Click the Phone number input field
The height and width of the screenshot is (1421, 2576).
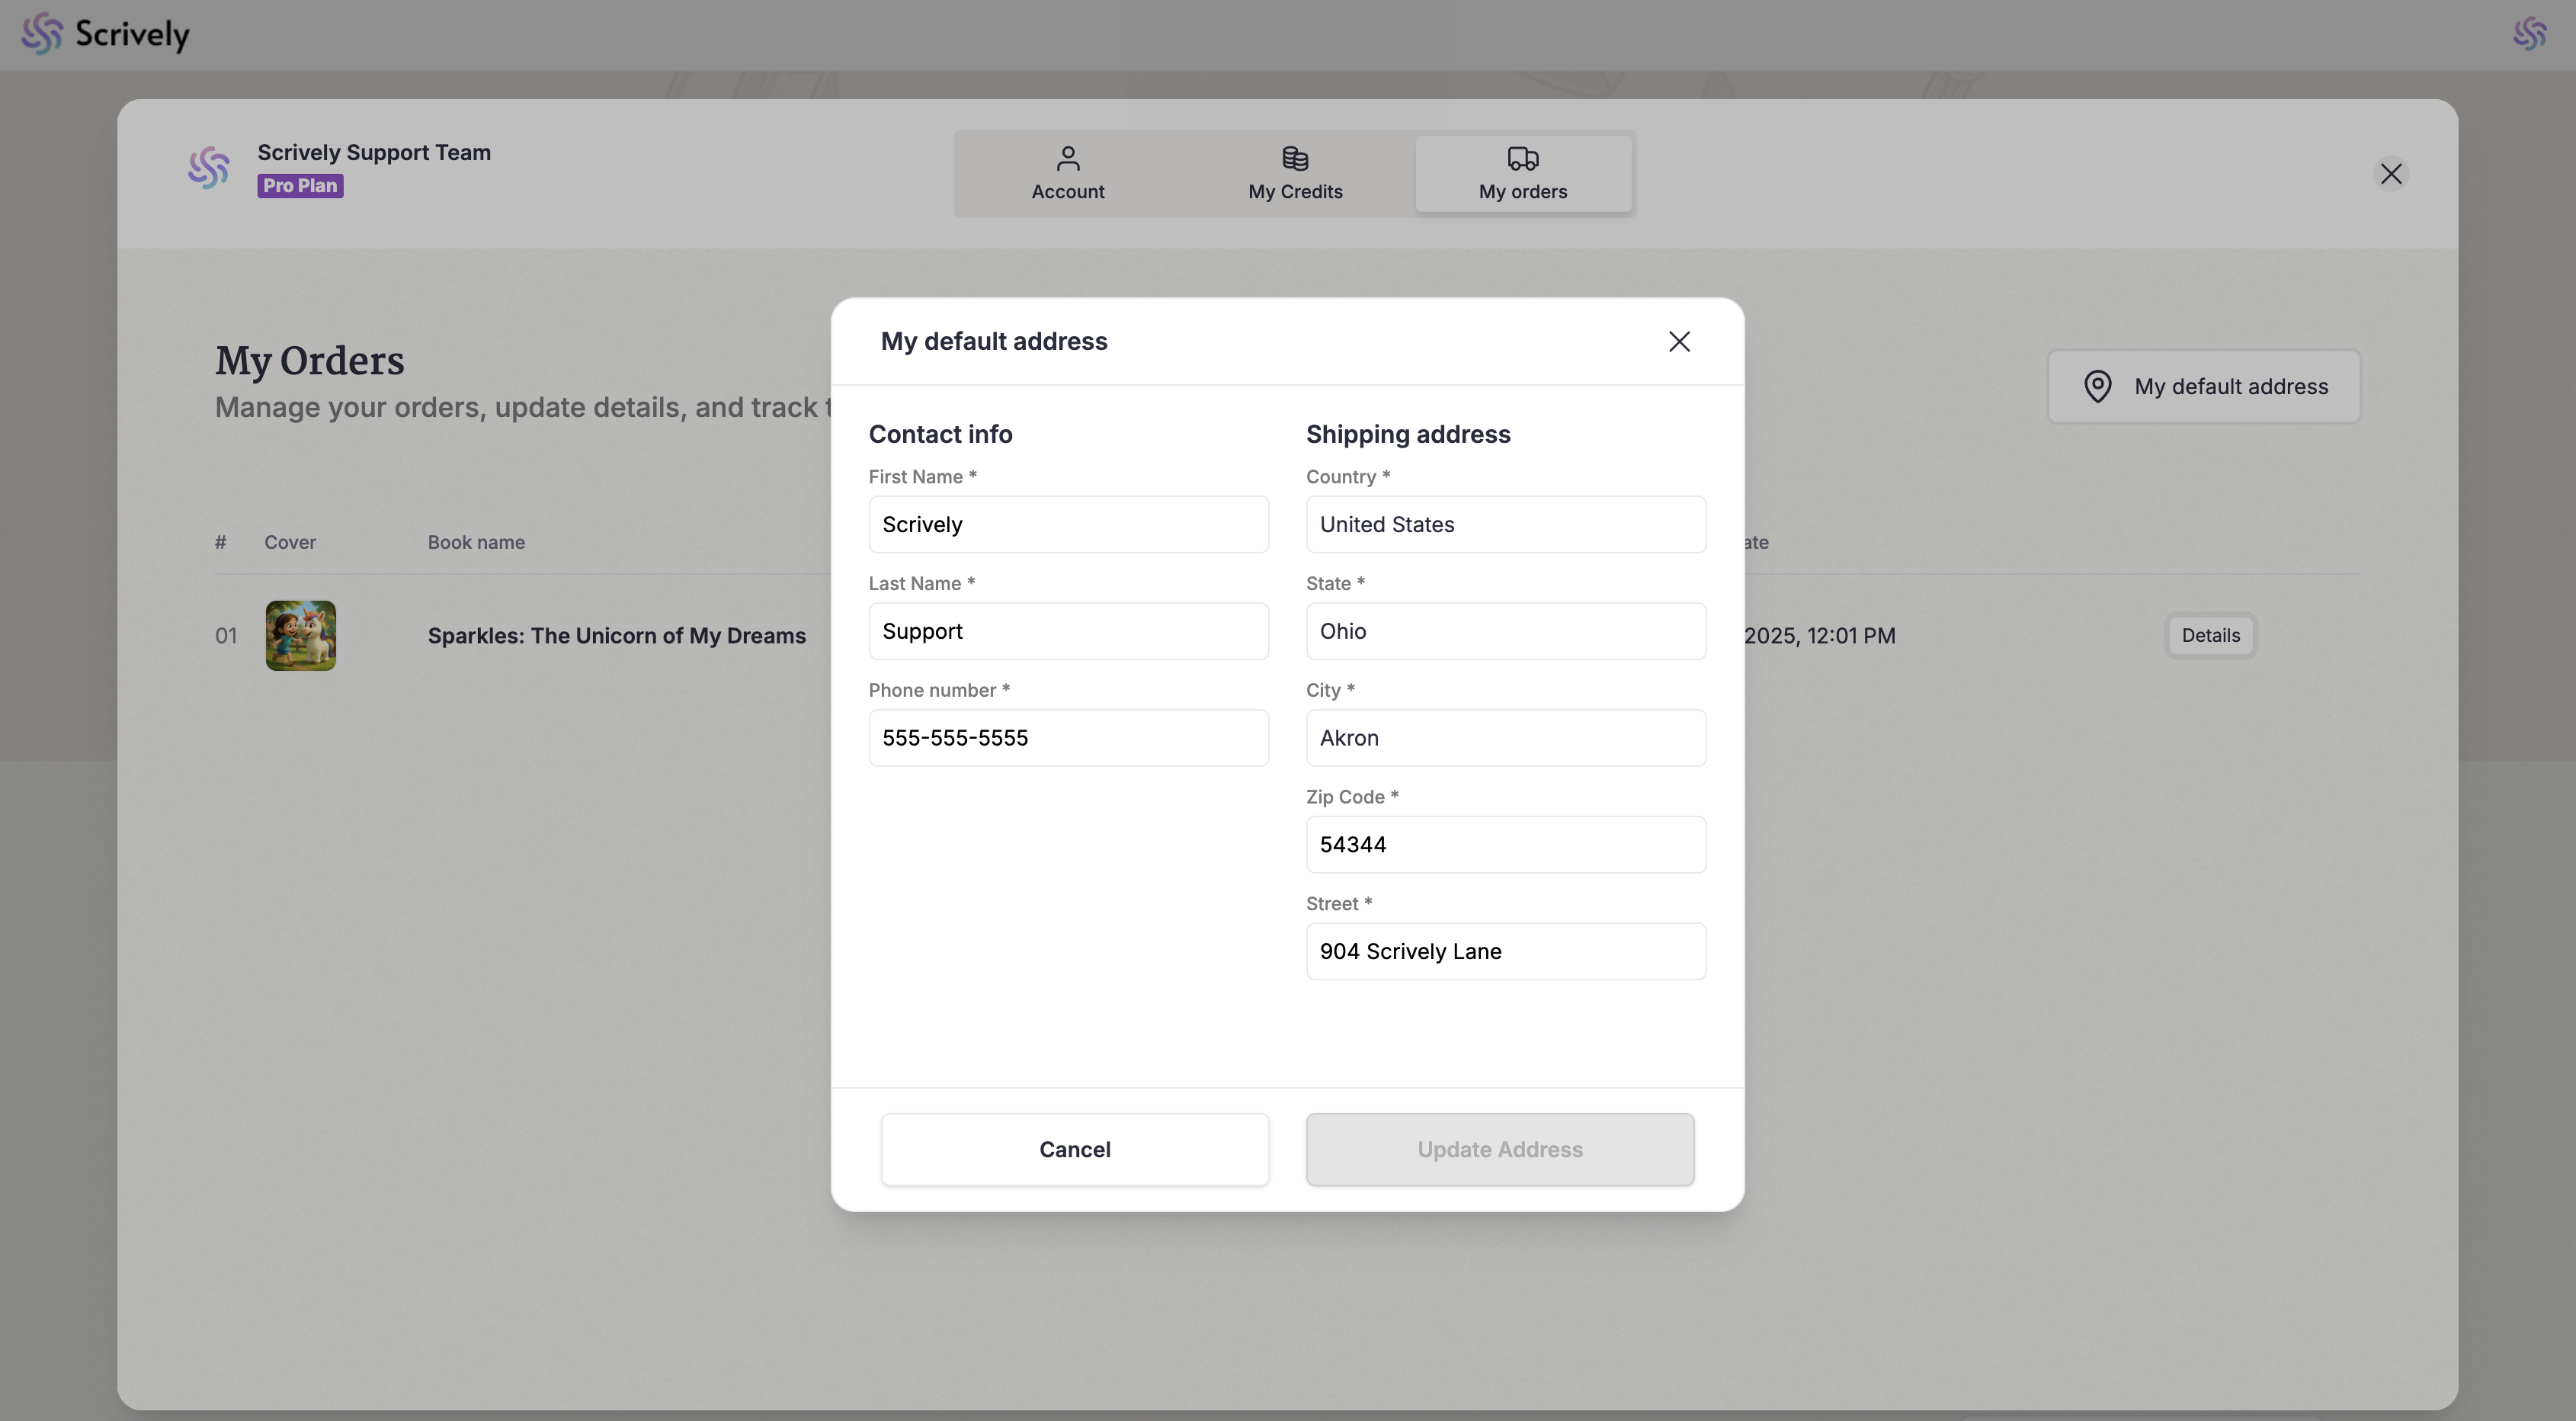(1068, 738)
